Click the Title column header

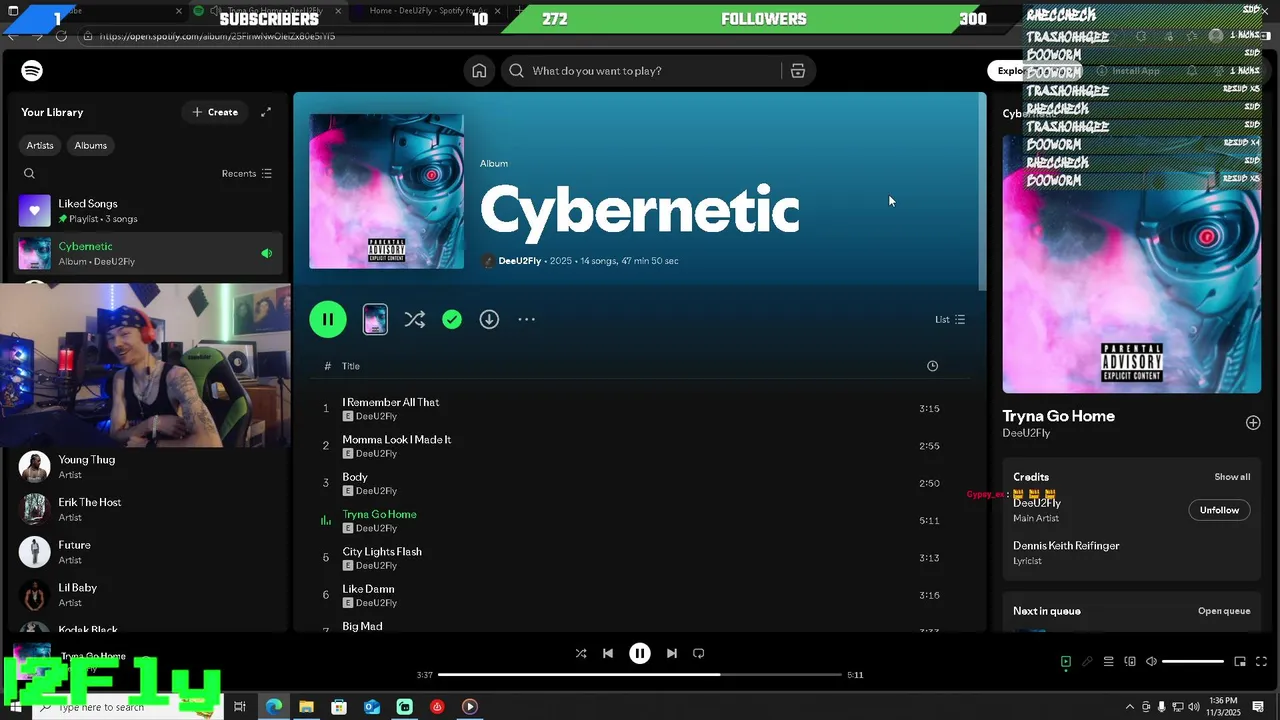(x=351, y=366)
